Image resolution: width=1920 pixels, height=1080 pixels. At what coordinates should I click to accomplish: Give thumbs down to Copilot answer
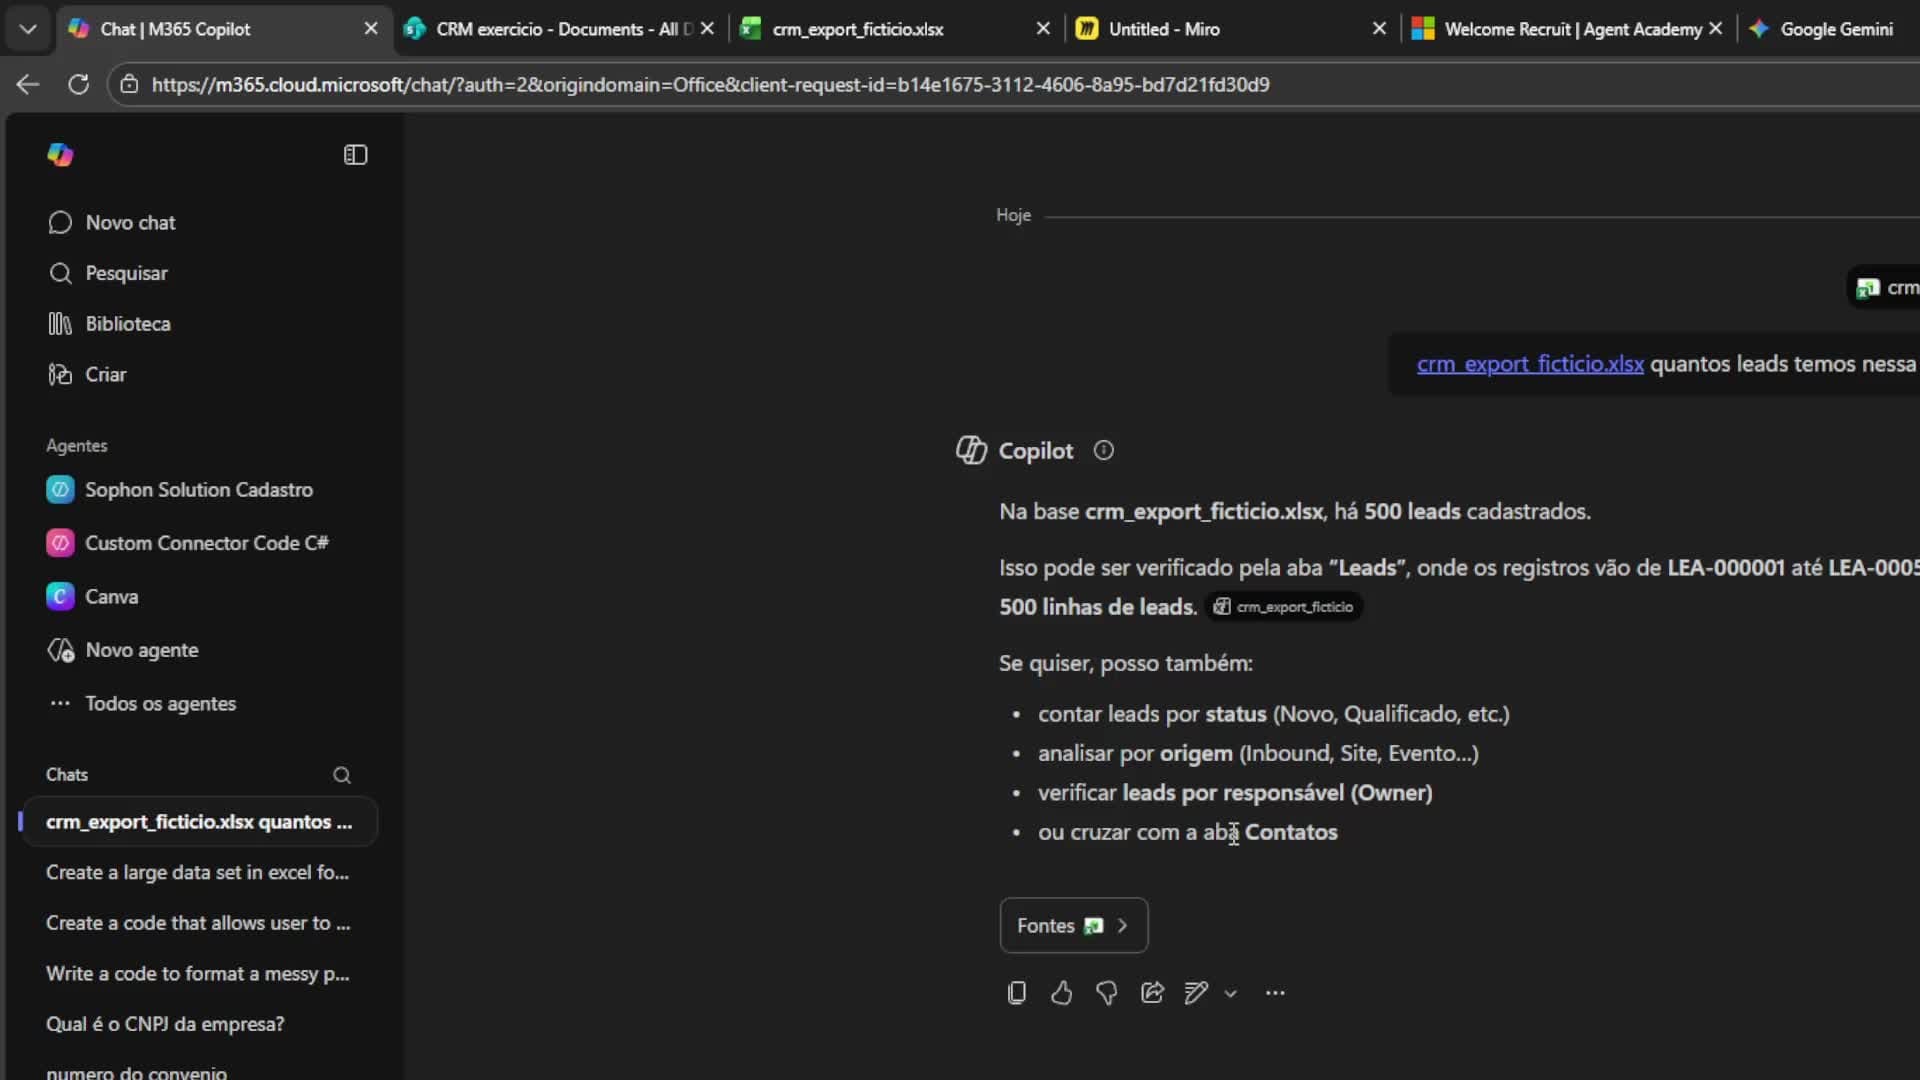[x=1106, y=993]
